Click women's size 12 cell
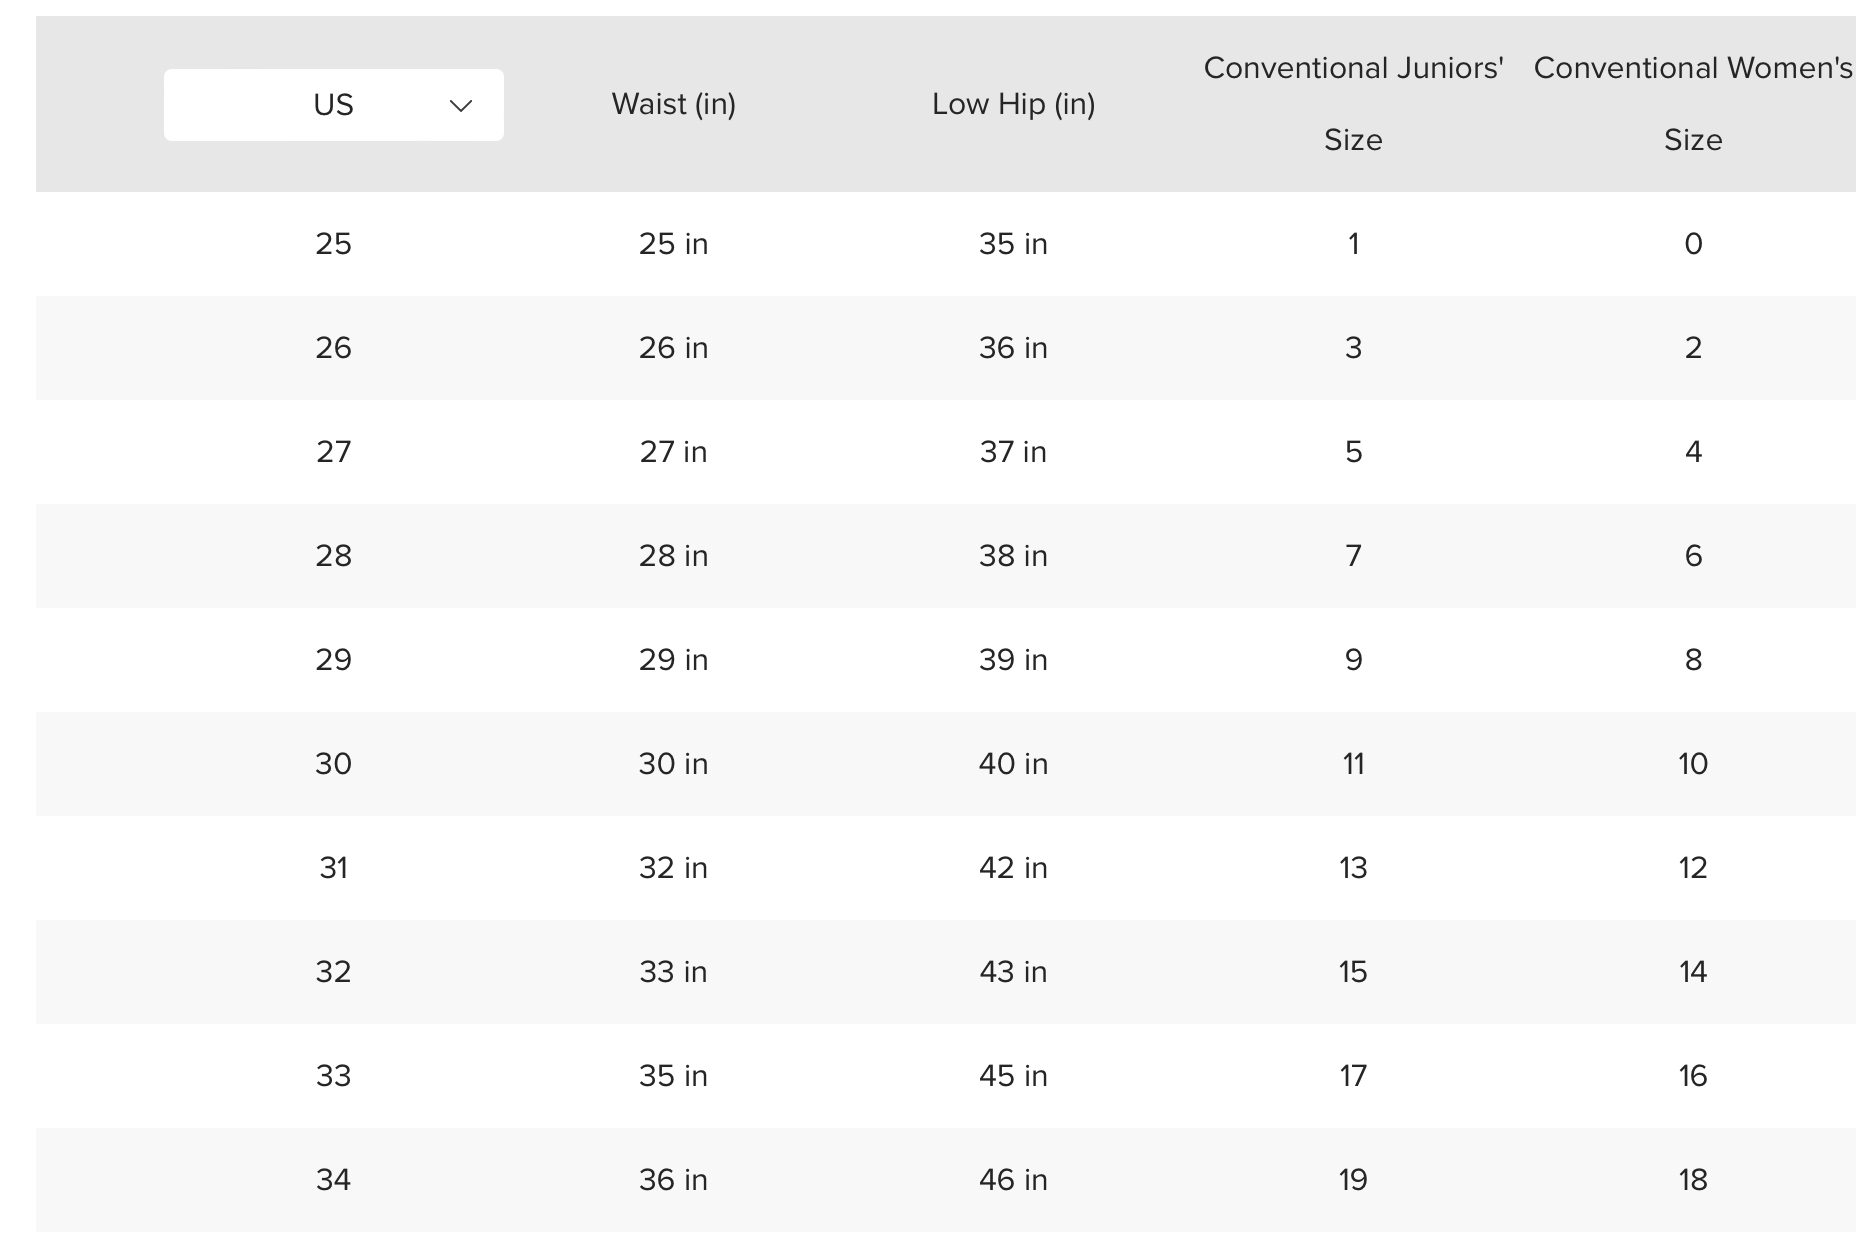Viewport: 1864px width, 1236px height. pos(1693,868)
